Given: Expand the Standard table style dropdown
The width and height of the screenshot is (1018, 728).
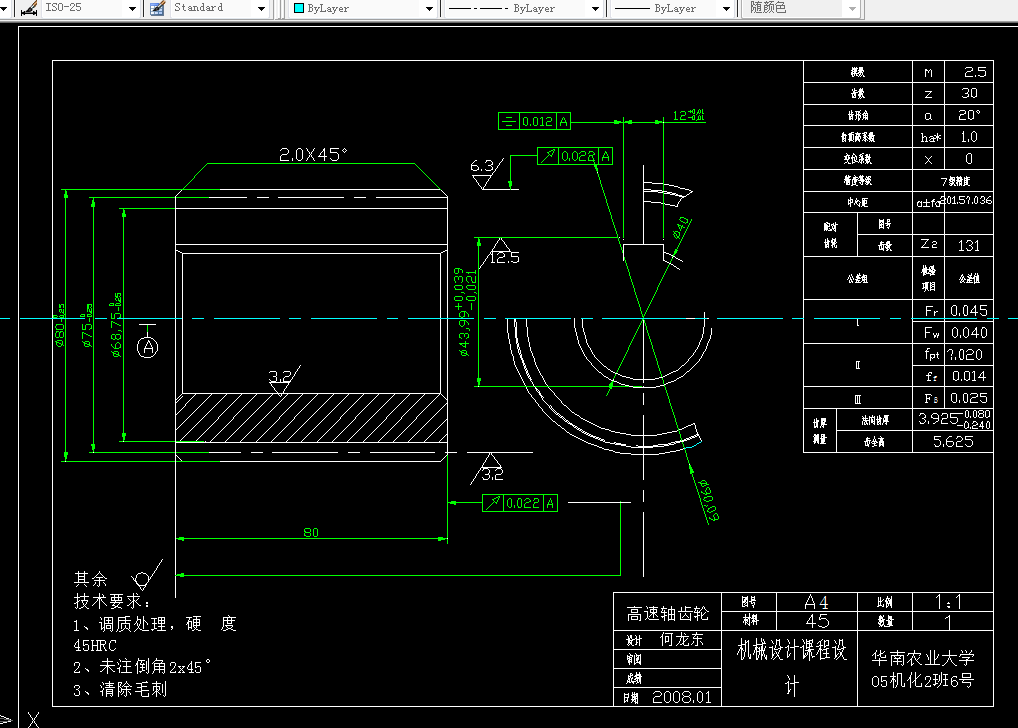Looking at the screenshot, I should click(261, 8).
